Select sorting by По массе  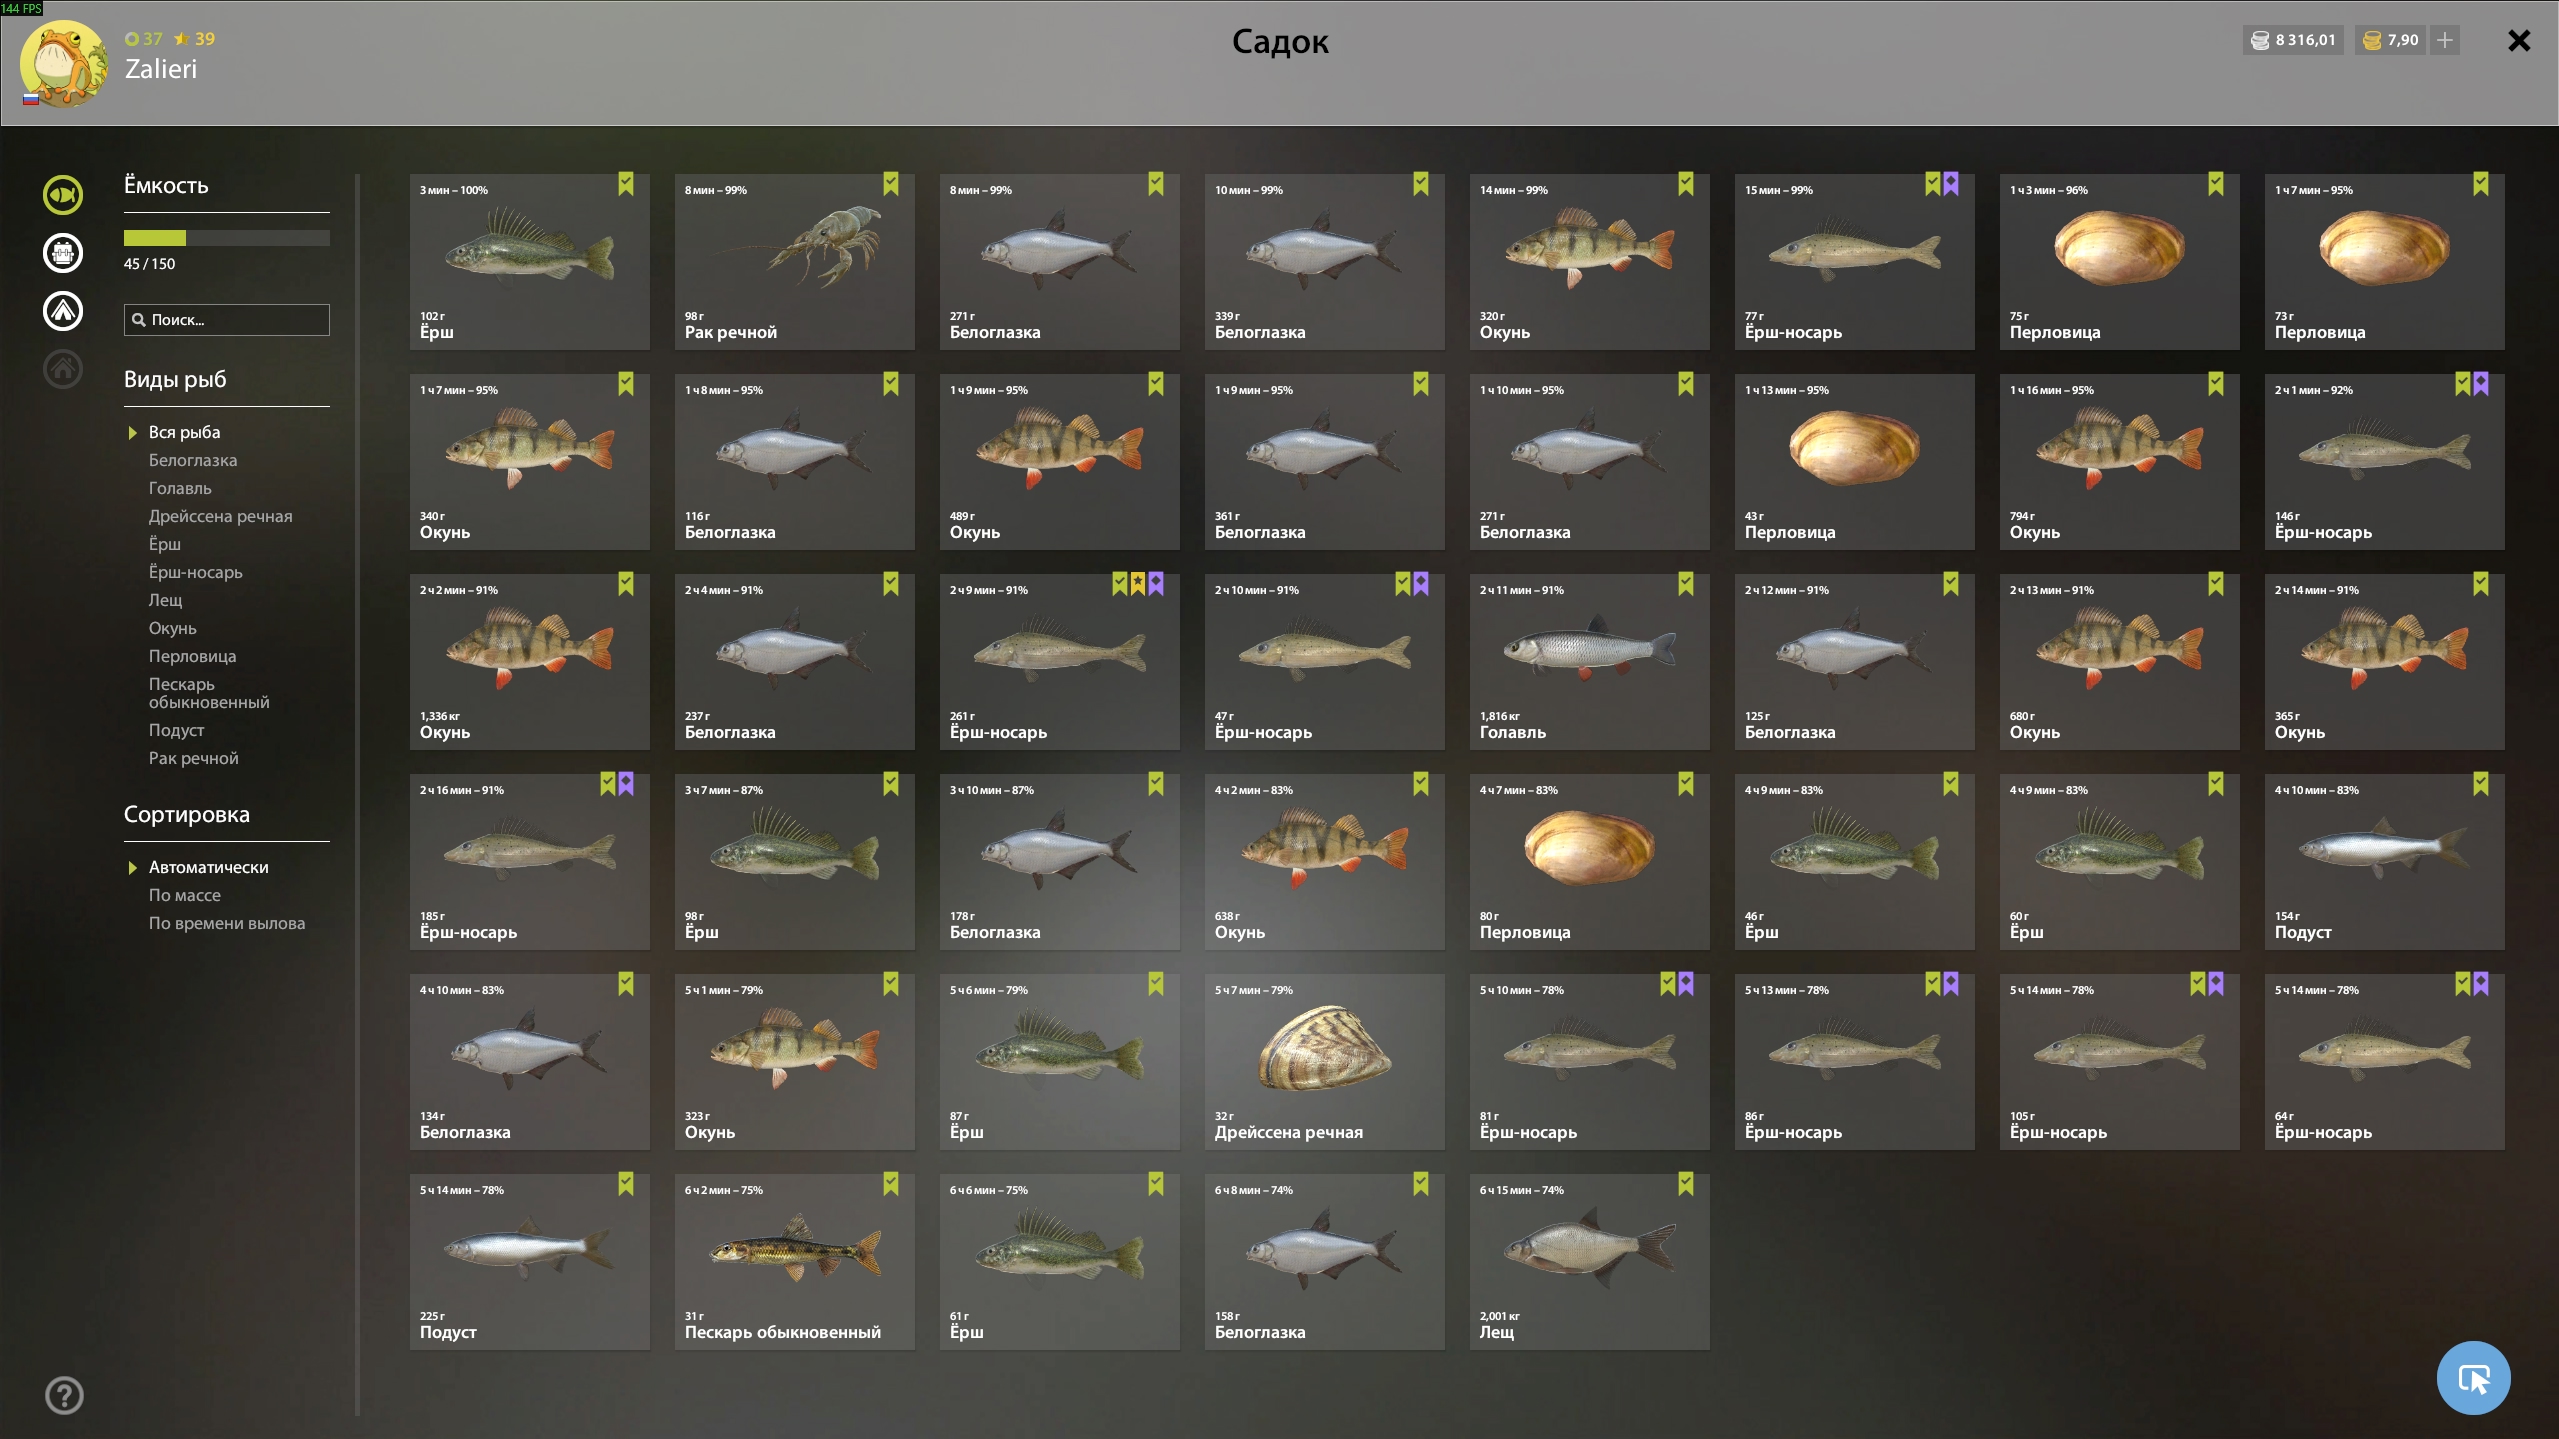click(x=185, y=895)
